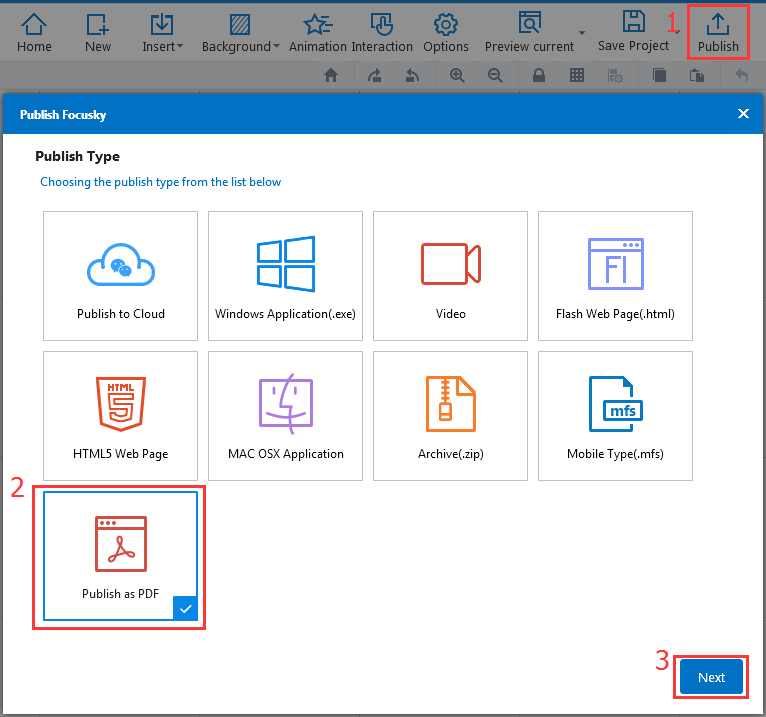Click the lock icon
The width and height of the screenshot is (766, 717).
pos(539,75)
